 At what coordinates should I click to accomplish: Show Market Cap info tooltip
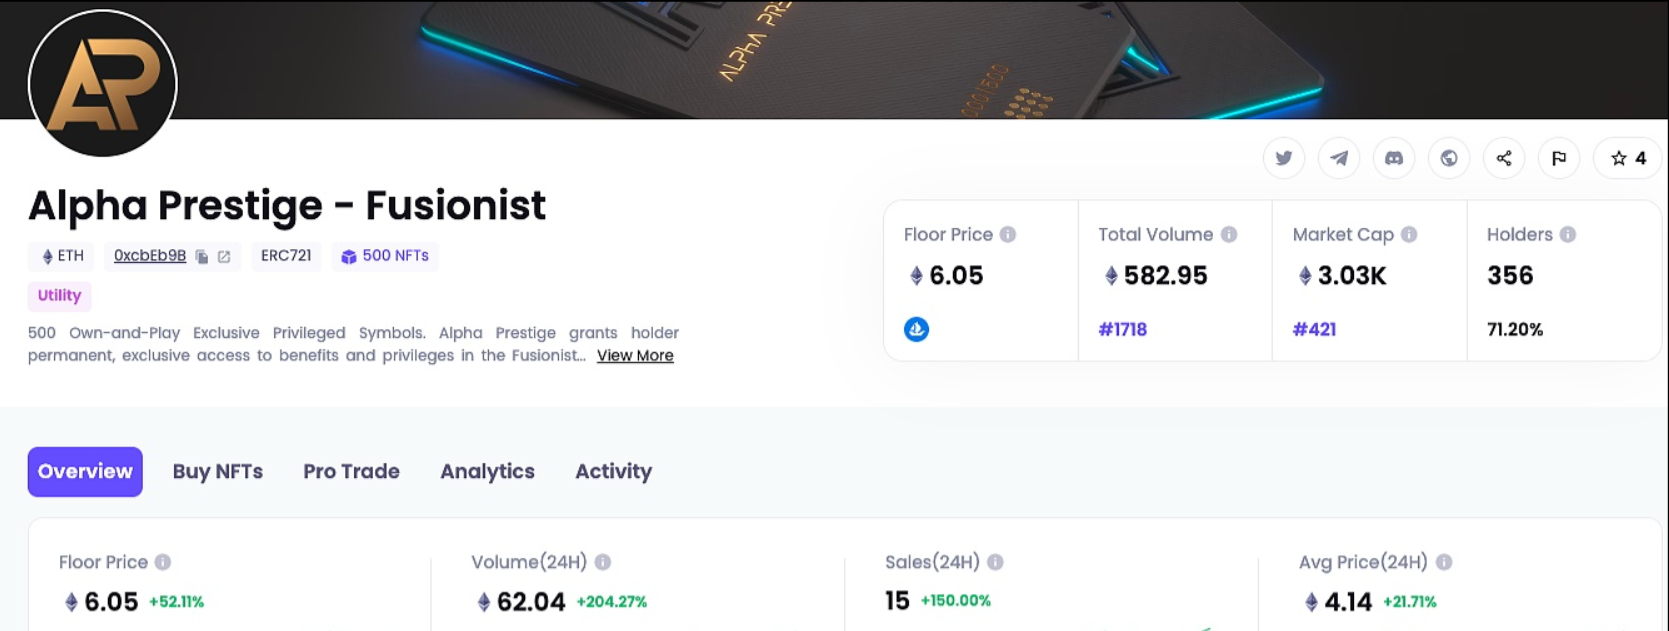pyautogui.click(x=1409, y=234)
